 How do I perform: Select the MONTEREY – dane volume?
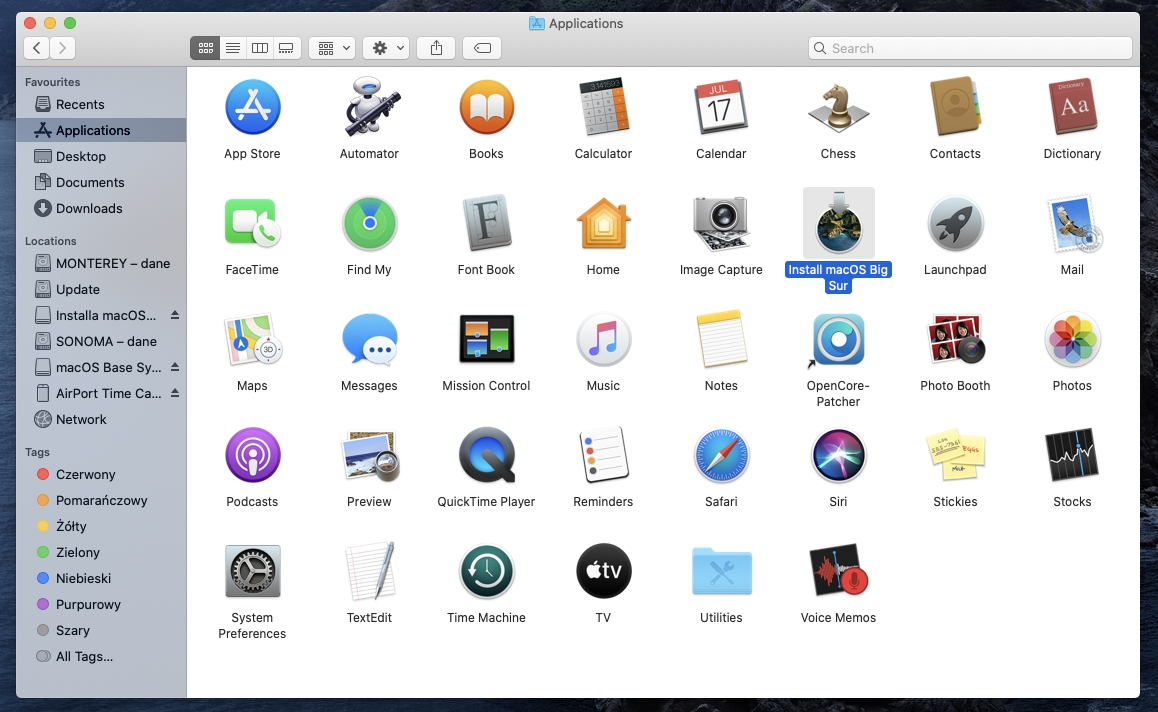tap(102, 263)
